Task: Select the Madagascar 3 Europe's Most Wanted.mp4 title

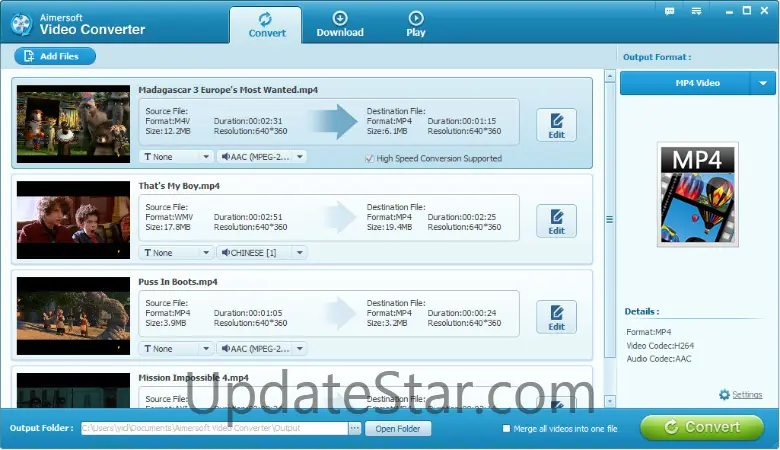Action: coord(228,90)
